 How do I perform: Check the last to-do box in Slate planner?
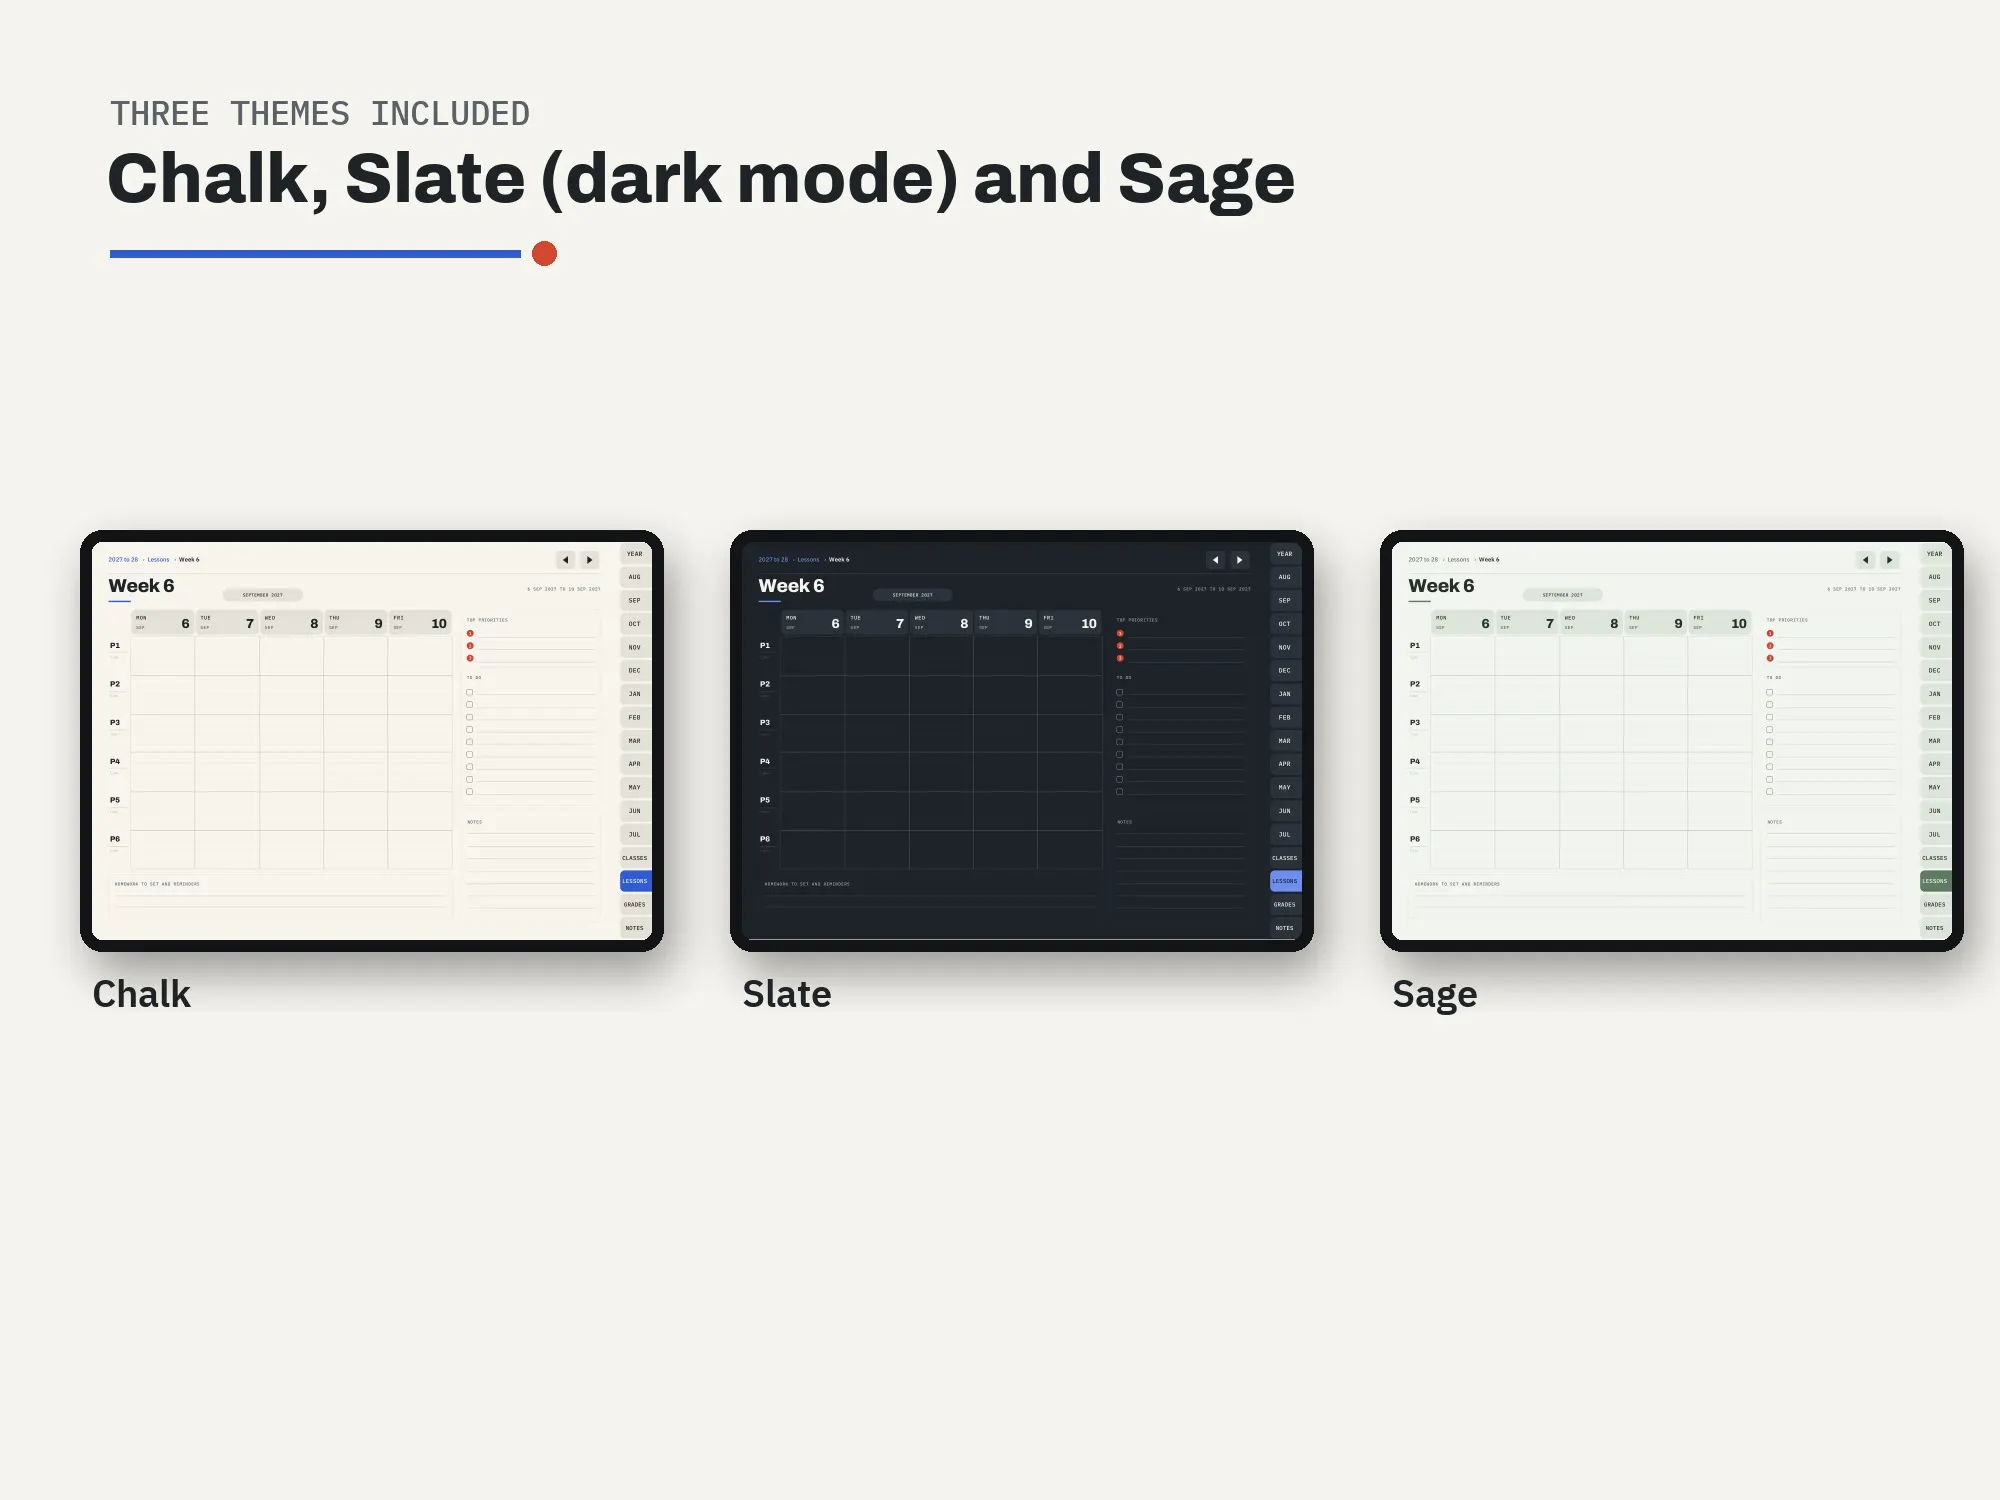click(1120, 792)
